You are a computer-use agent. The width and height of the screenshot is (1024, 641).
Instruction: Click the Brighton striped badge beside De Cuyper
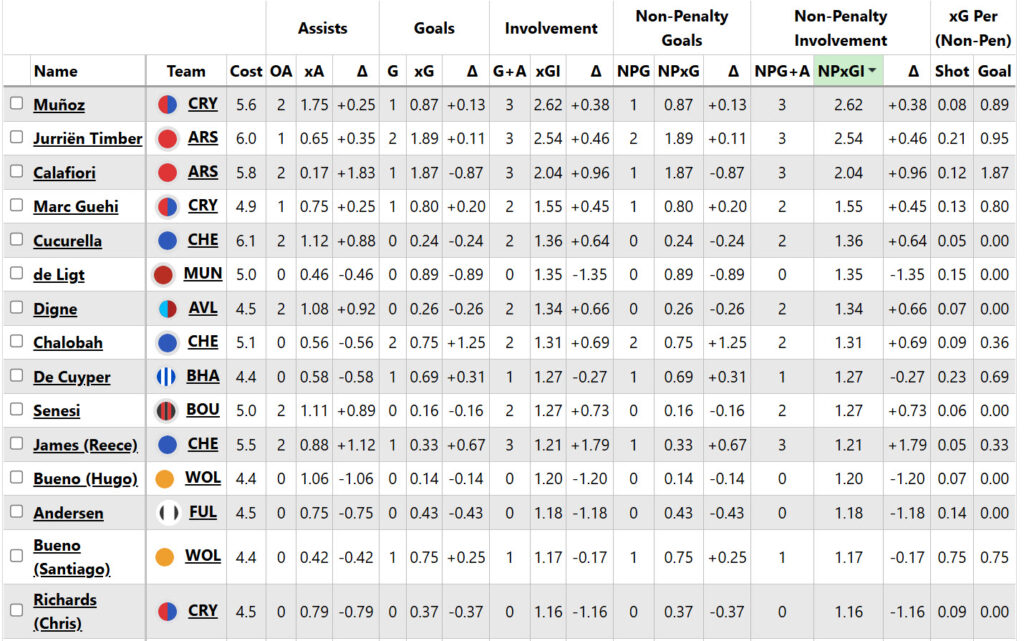pos(168,376)
